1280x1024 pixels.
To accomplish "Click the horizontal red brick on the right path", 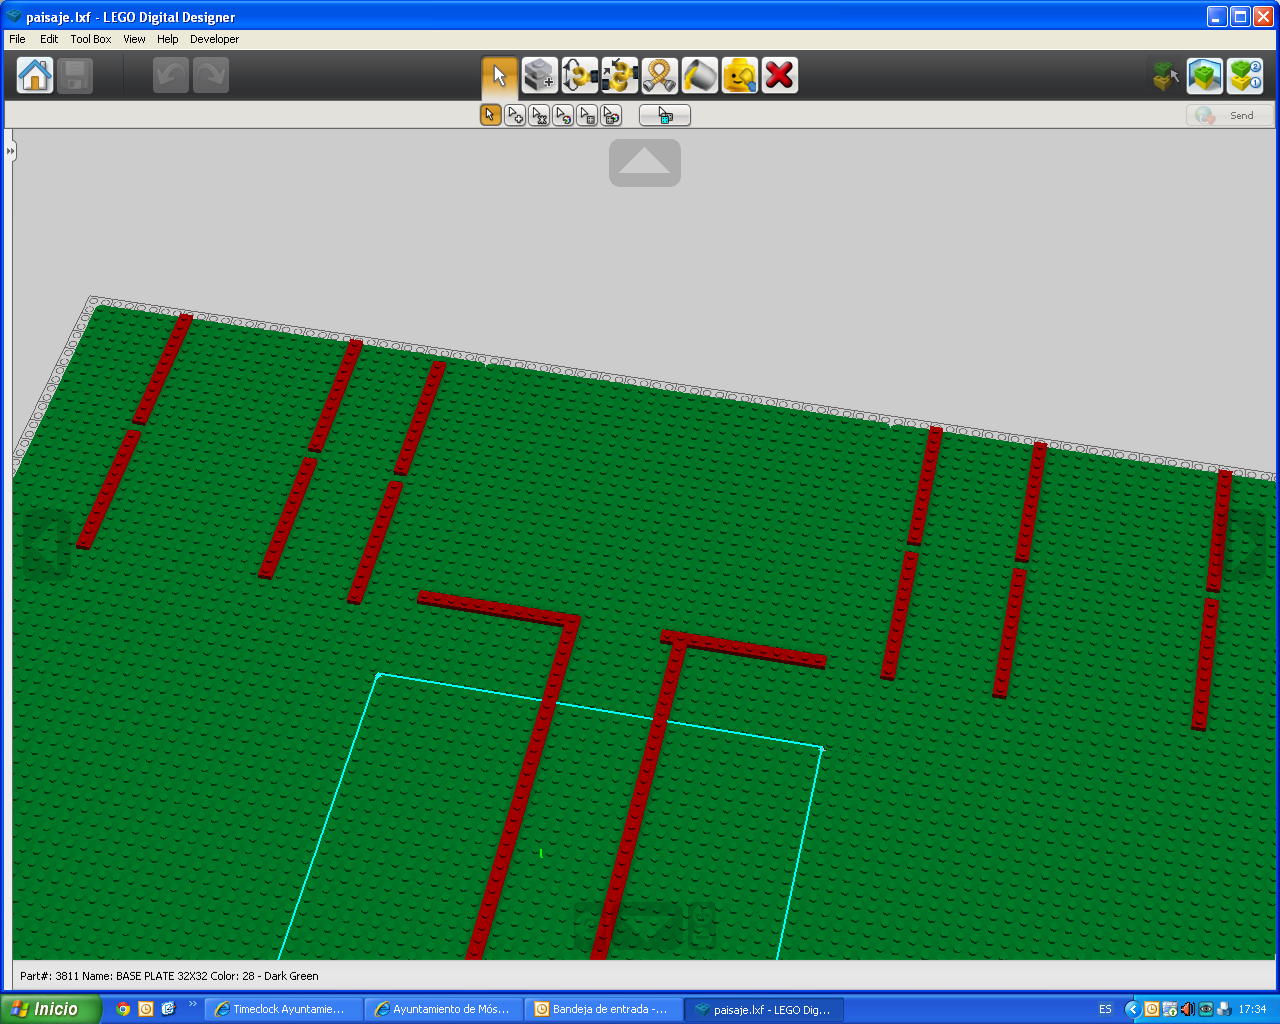I will pyautogui.click(x=744, y=648).
